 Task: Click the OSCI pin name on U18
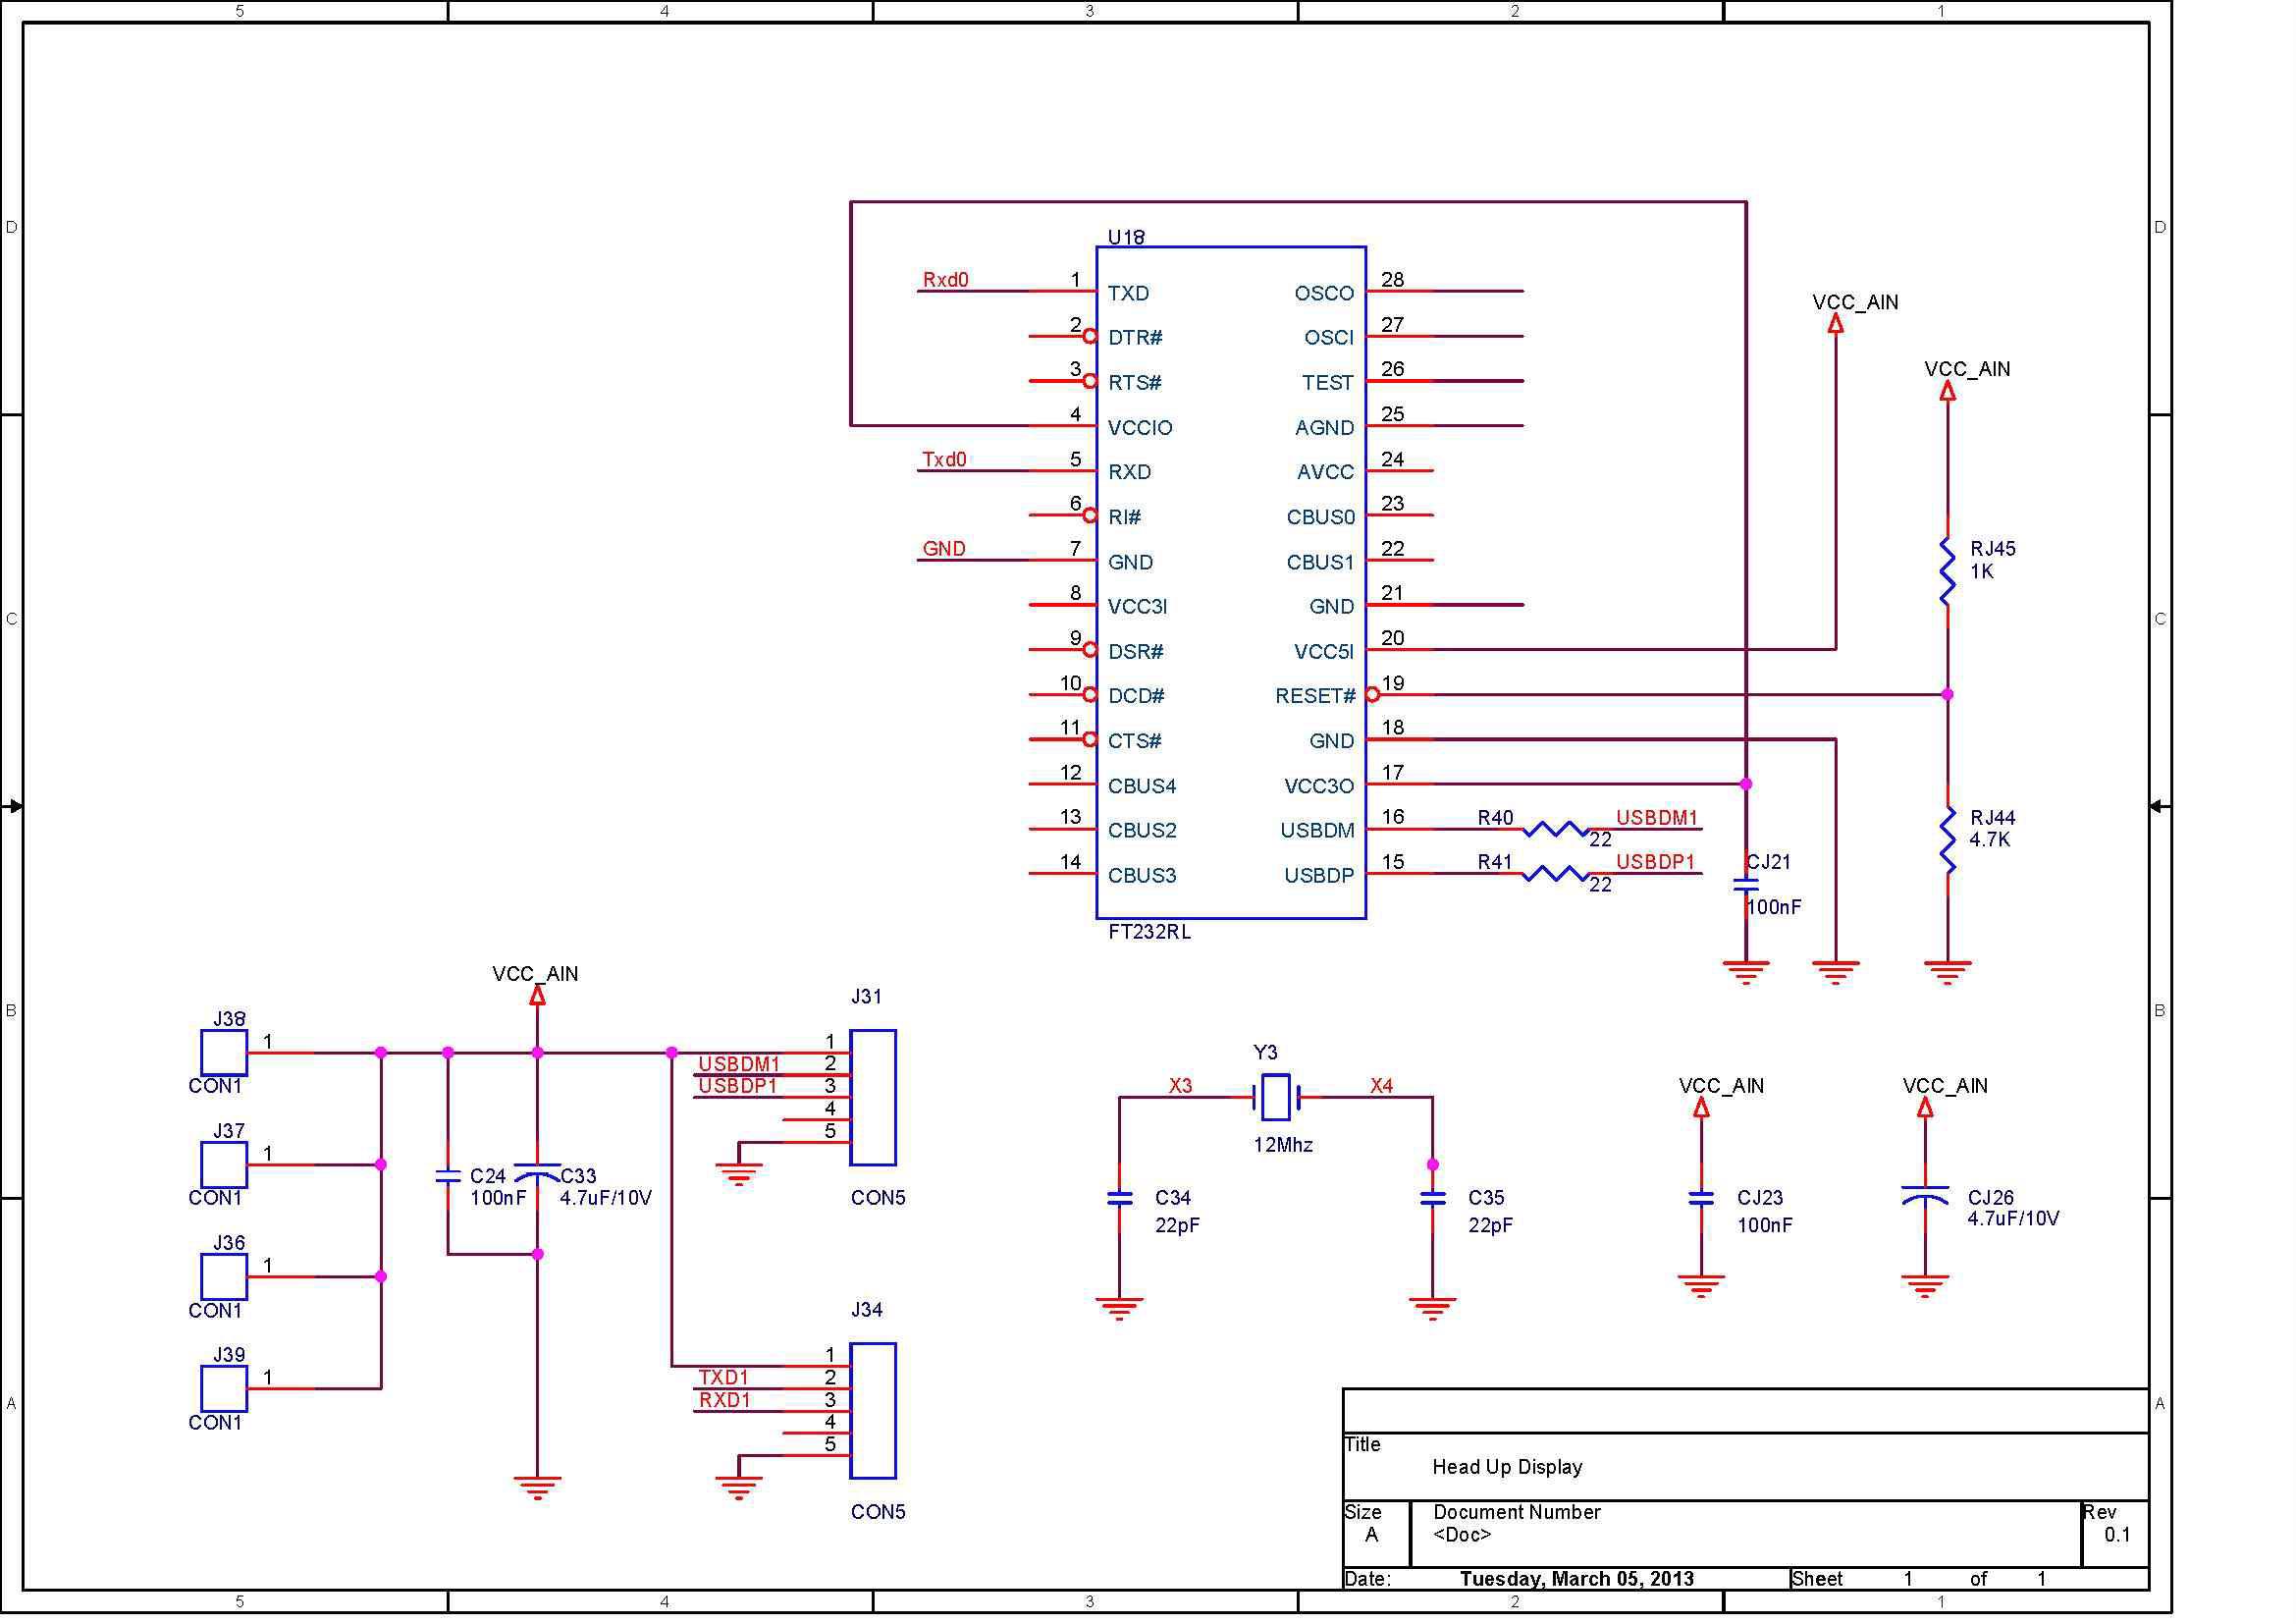[x=1329, y=338]
